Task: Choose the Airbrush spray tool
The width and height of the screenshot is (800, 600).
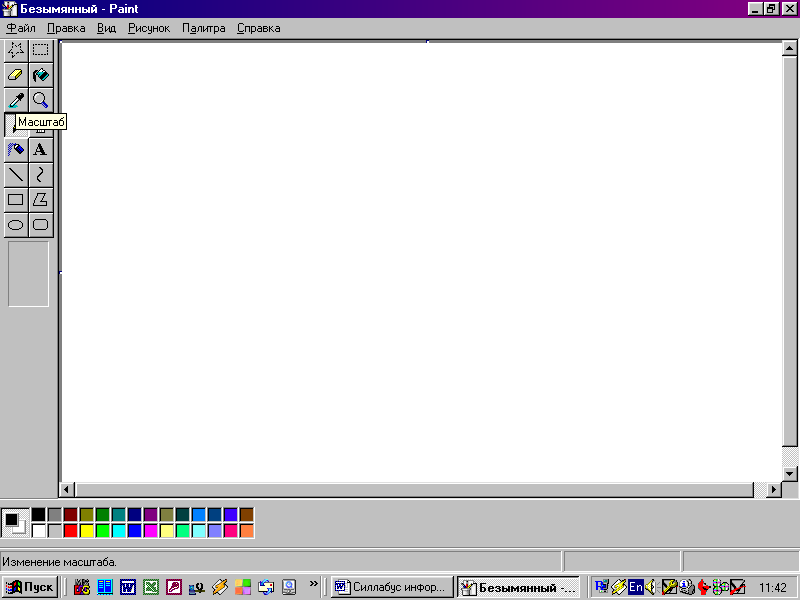Action: click(16, 149)
